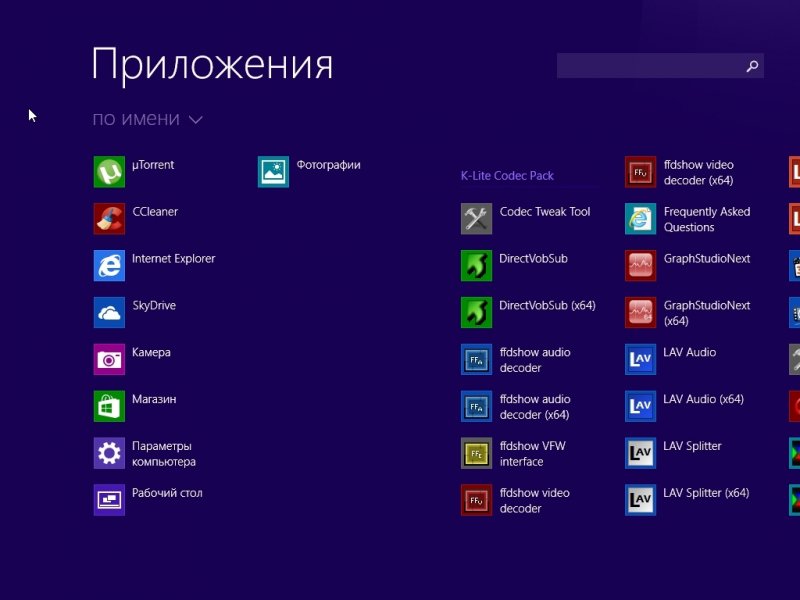800x600 pixels.
Task: Click the DirectVobSub green arrow icon
Action: point(477,265)
